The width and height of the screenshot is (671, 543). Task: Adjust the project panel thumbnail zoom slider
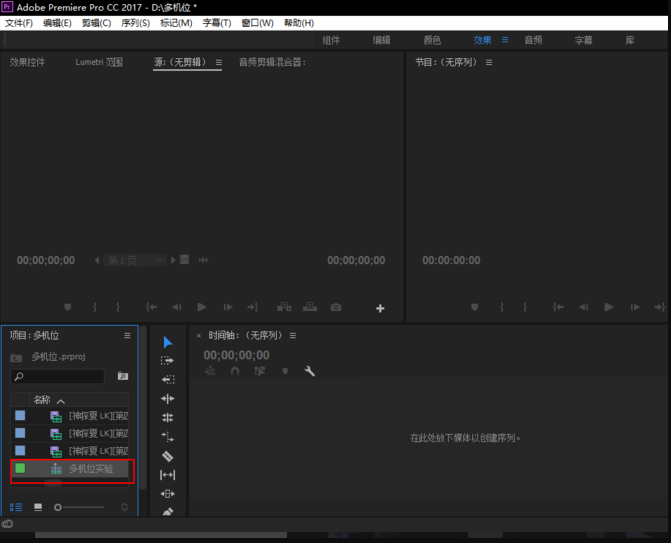(x=59, y=508)
